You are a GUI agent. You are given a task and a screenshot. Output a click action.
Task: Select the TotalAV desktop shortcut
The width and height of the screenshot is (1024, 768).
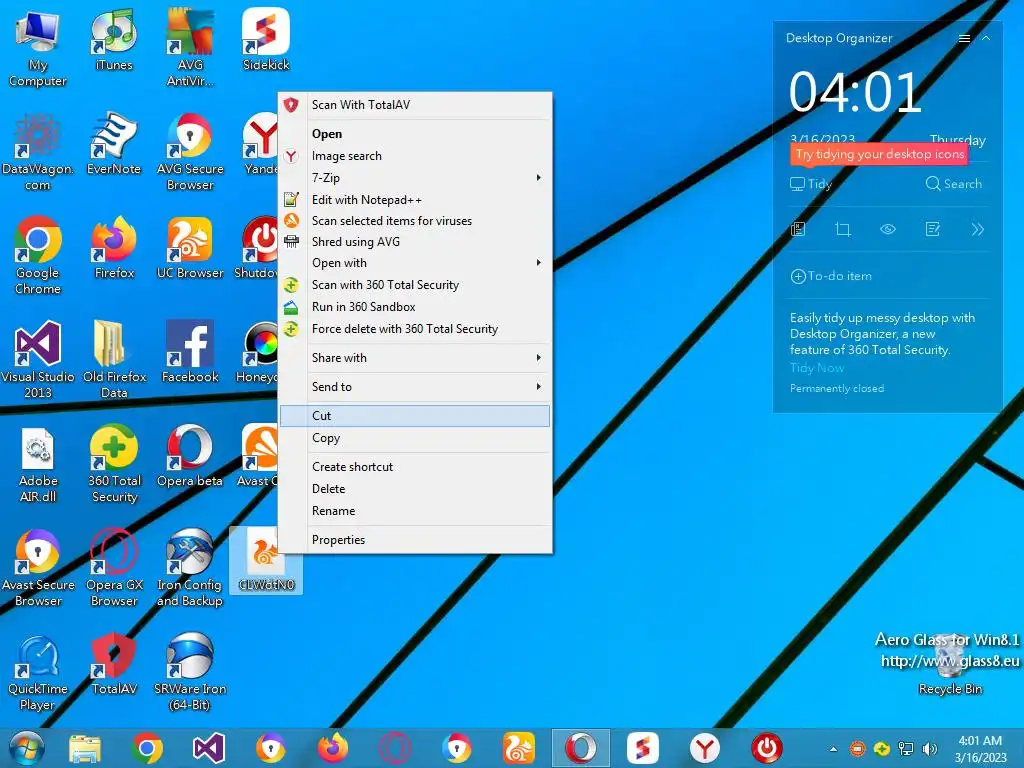[114, 664]
